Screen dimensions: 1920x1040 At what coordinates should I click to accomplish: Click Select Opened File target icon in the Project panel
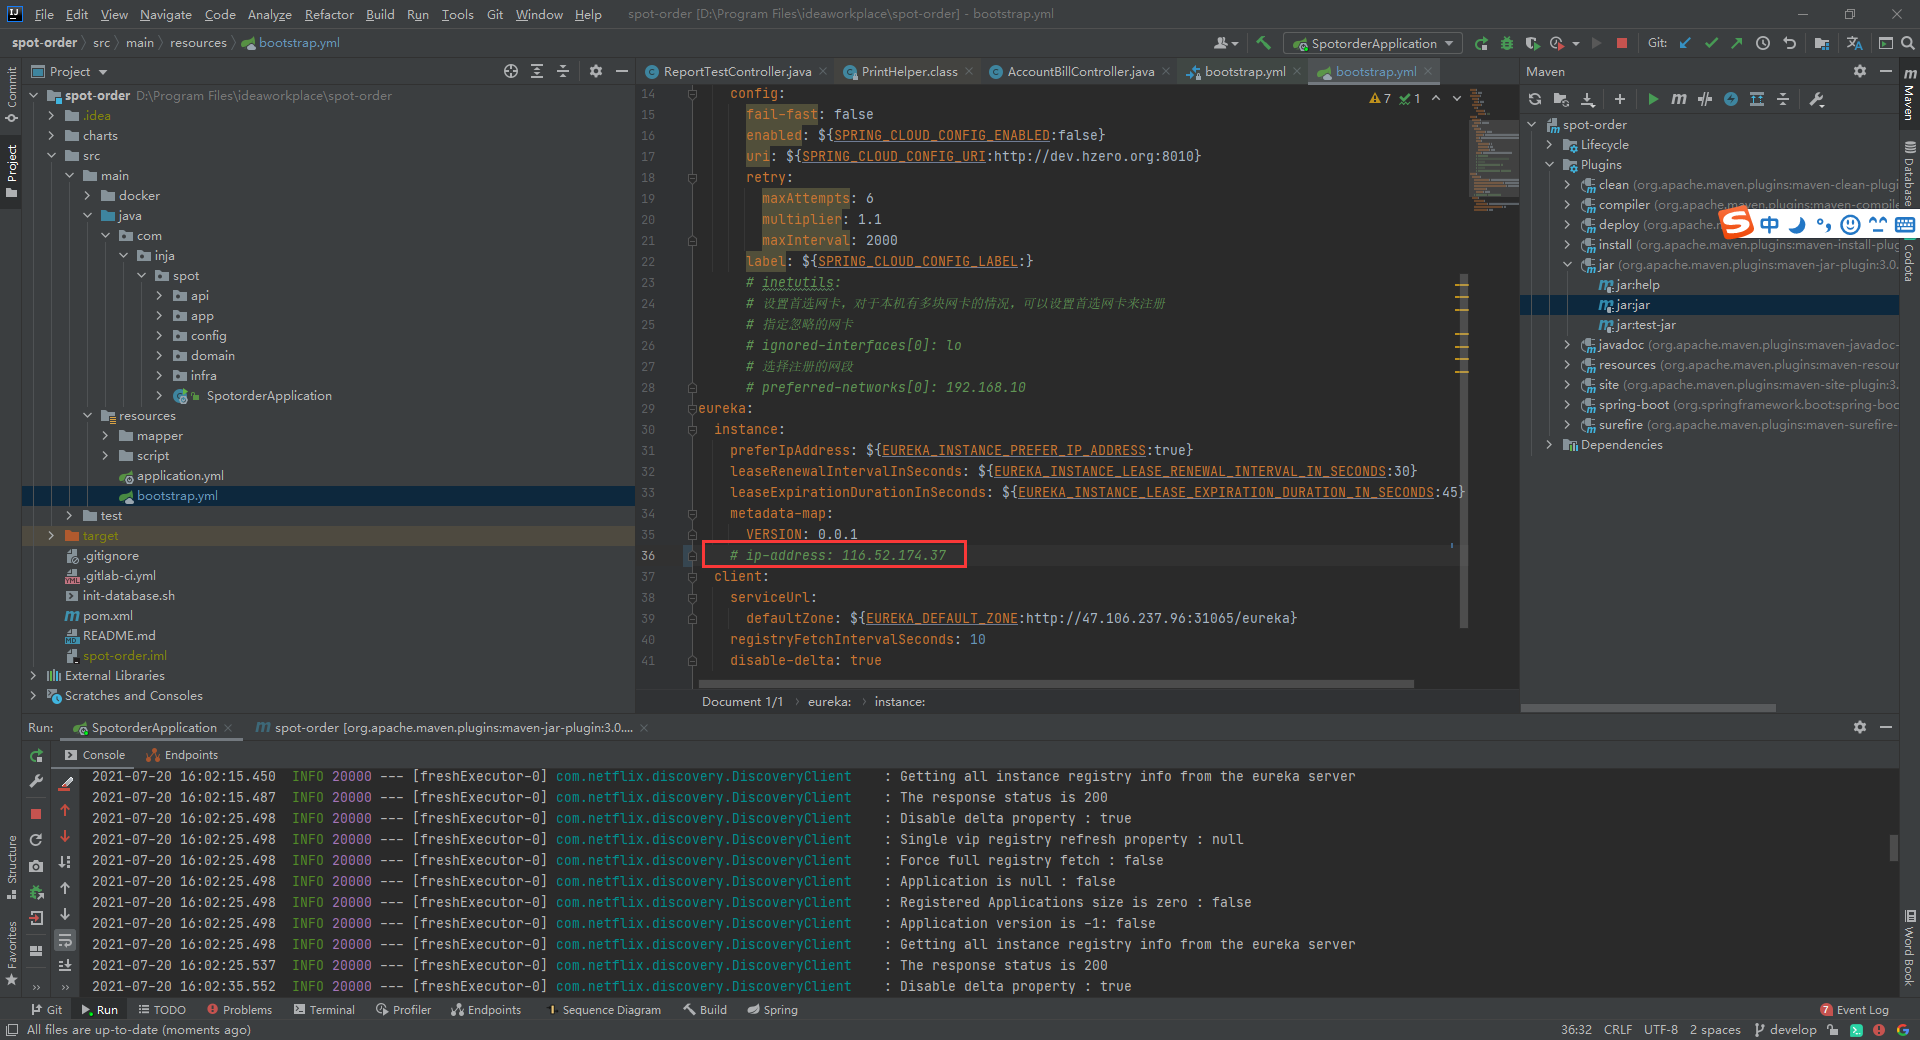(511, 71)
